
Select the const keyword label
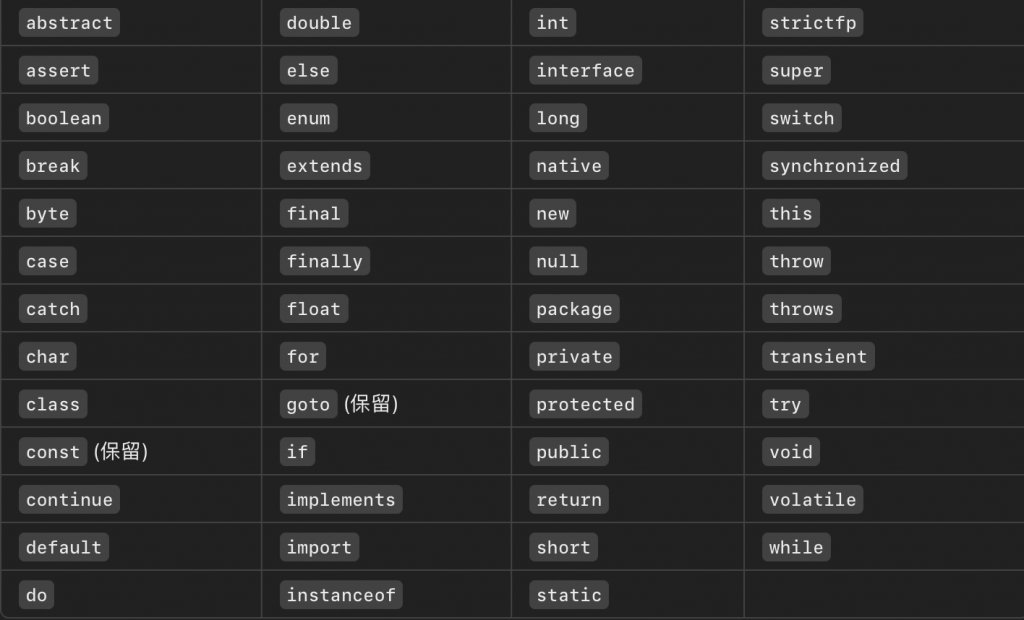pos(53,452)
